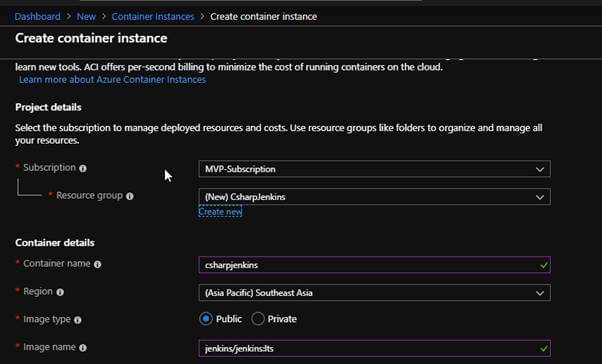The height and width of the screenshot is (364, 602).
Task: Select the Public image type radio button
Action: coord(206,319)
